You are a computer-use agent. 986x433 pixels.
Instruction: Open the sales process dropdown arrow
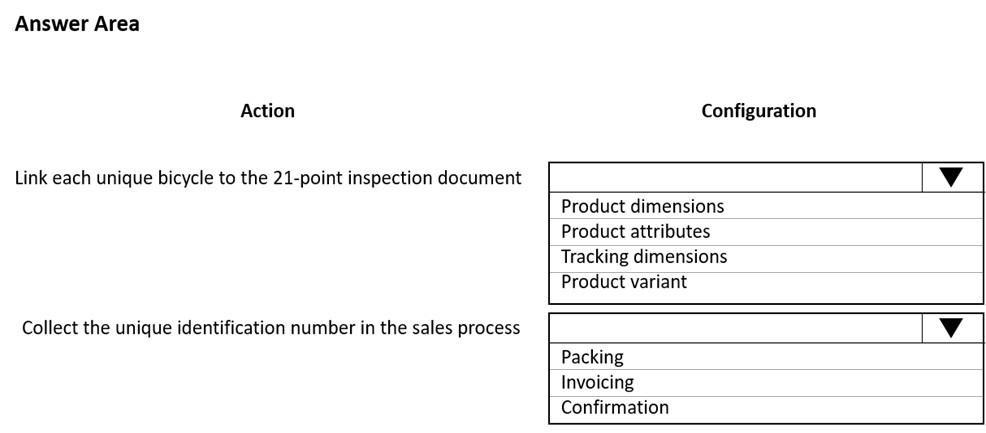(x=951, y=328)
